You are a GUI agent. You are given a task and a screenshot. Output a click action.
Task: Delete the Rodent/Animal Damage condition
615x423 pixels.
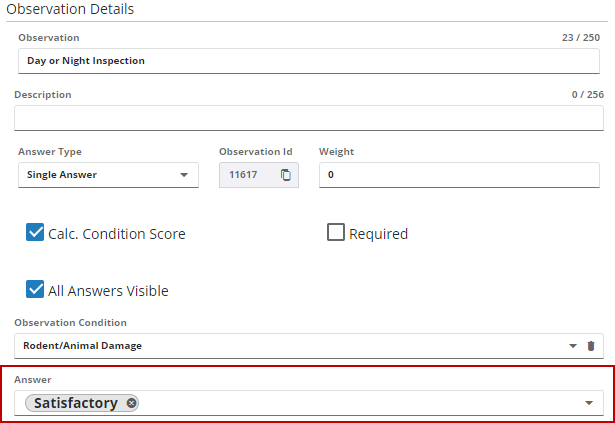590,346
